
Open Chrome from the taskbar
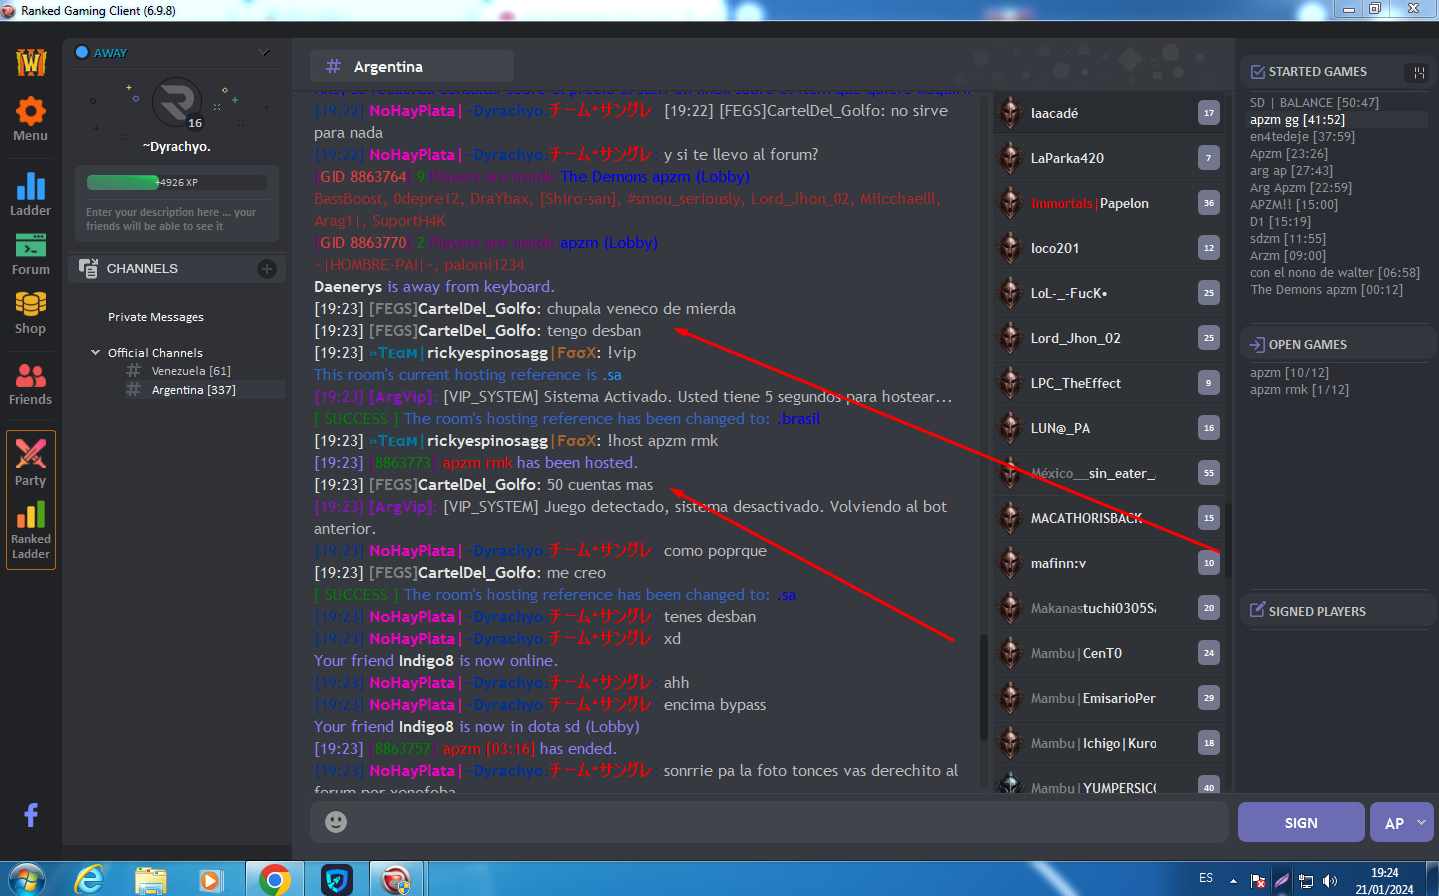click(274, 879)
